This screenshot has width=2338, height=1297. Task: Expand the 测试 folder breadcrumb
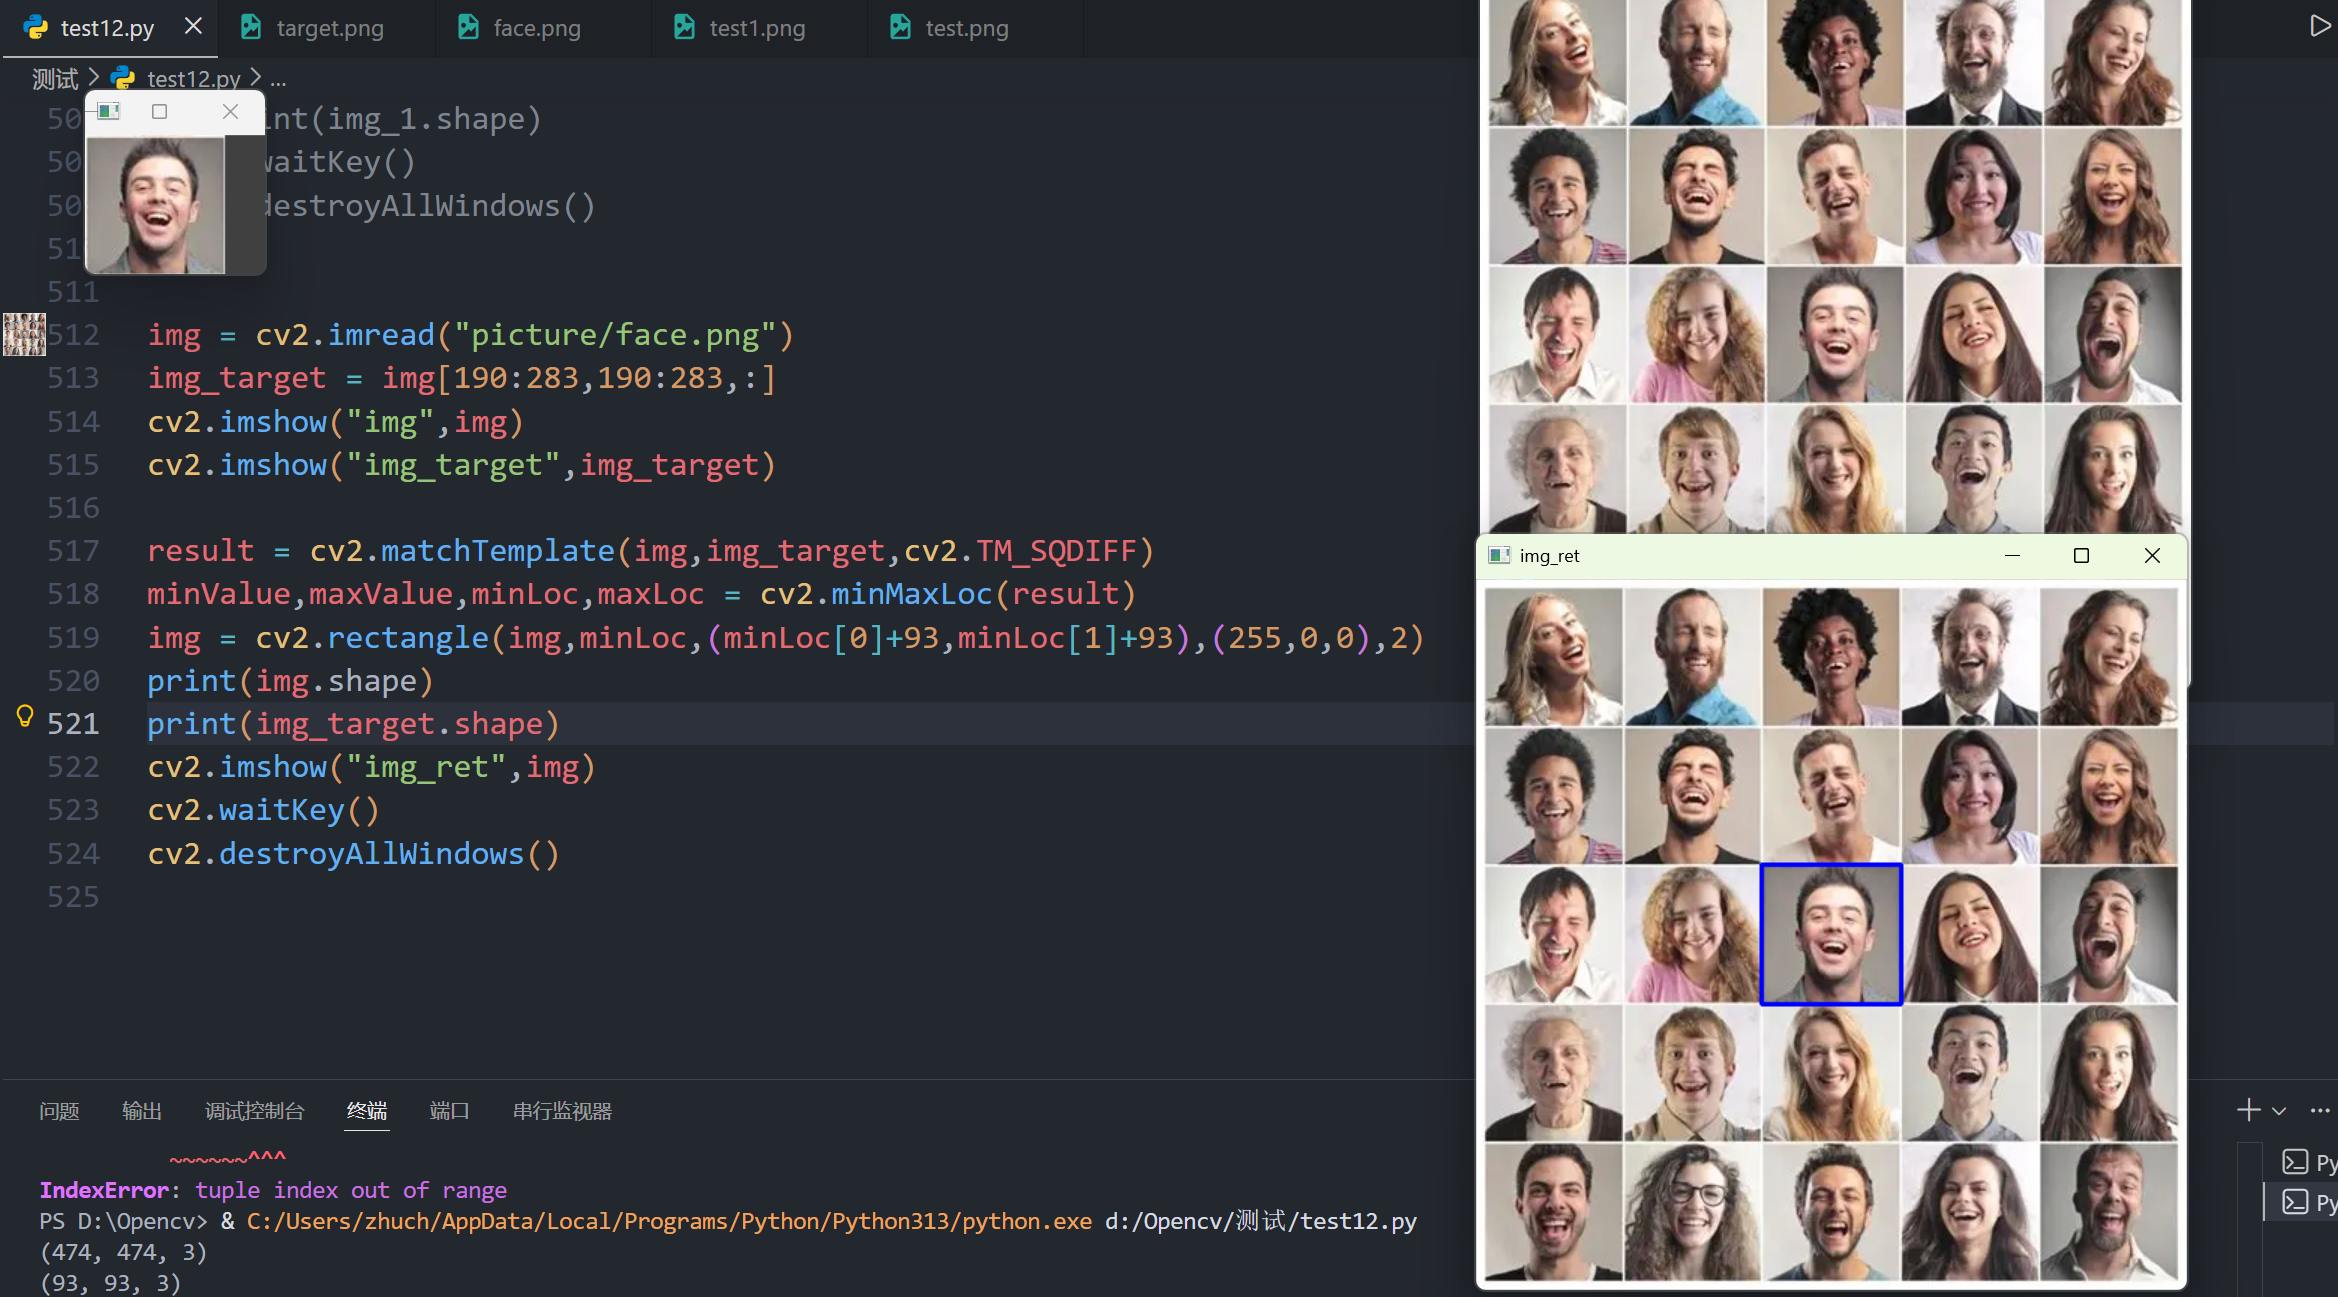[54, 78]
